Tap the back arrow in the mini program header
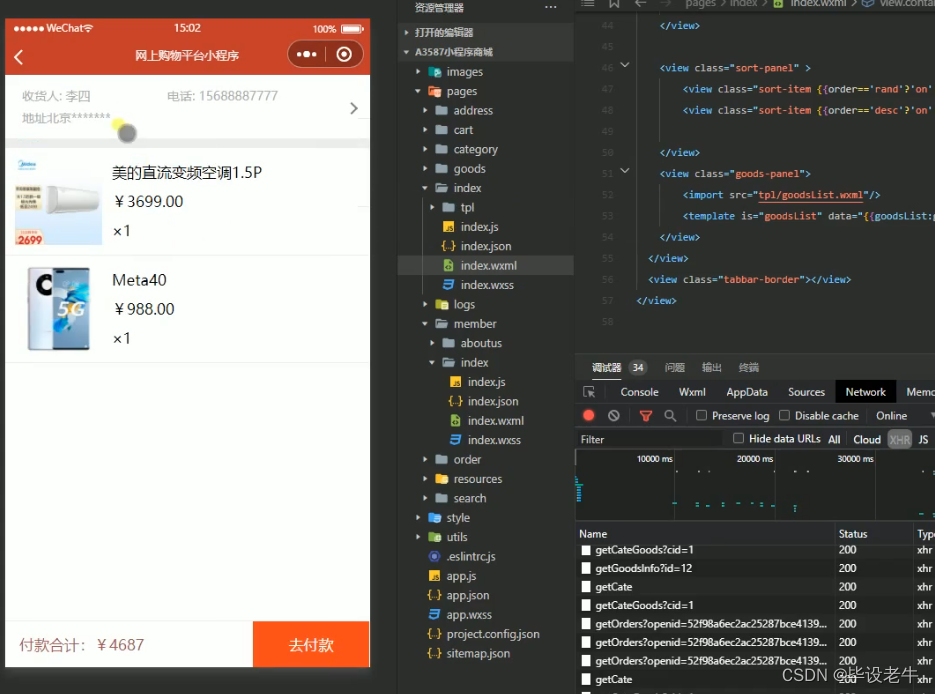Viewport: 935px width, 694px height. [18, 57]
